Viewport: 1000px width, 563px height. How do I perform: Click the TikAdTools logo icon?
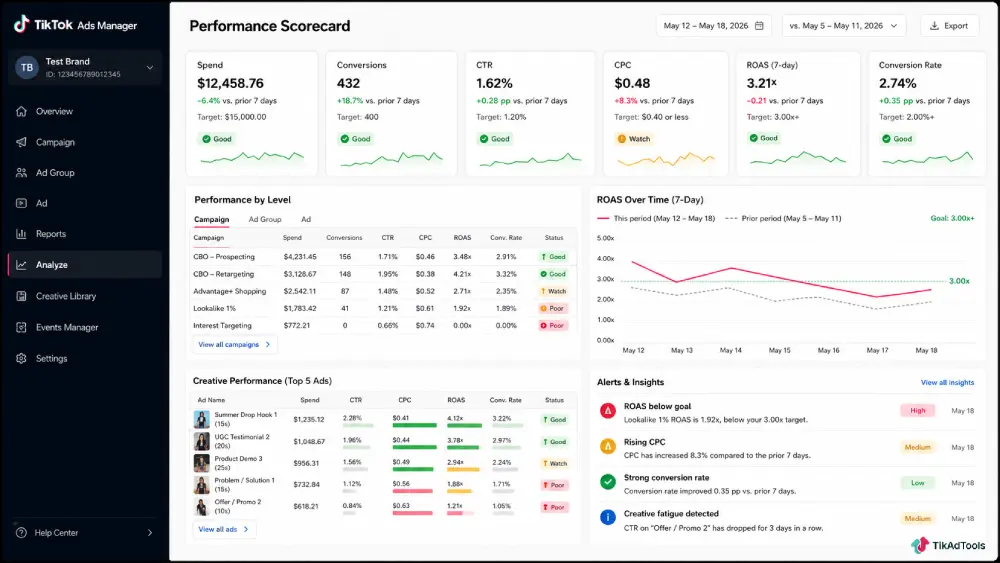tap(920, 545)
